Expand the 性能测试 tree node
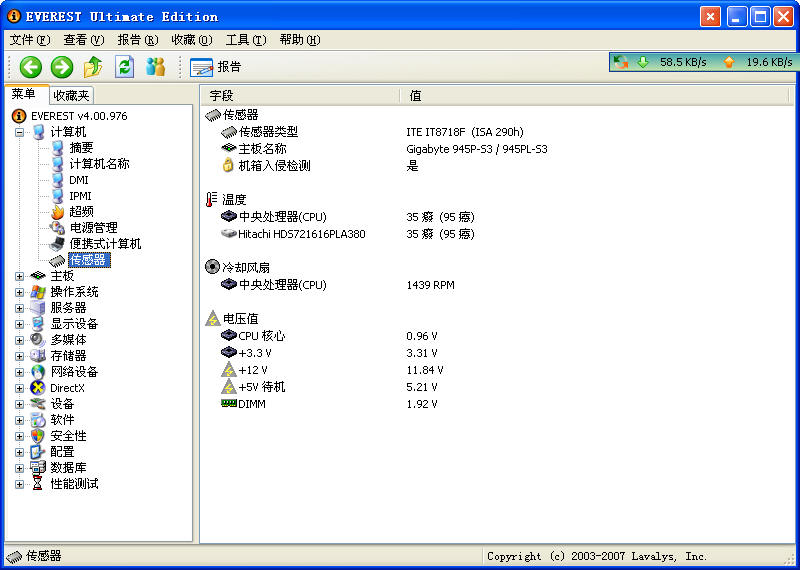This screenshot has width=800, height=570. click(x=19, y=484)
